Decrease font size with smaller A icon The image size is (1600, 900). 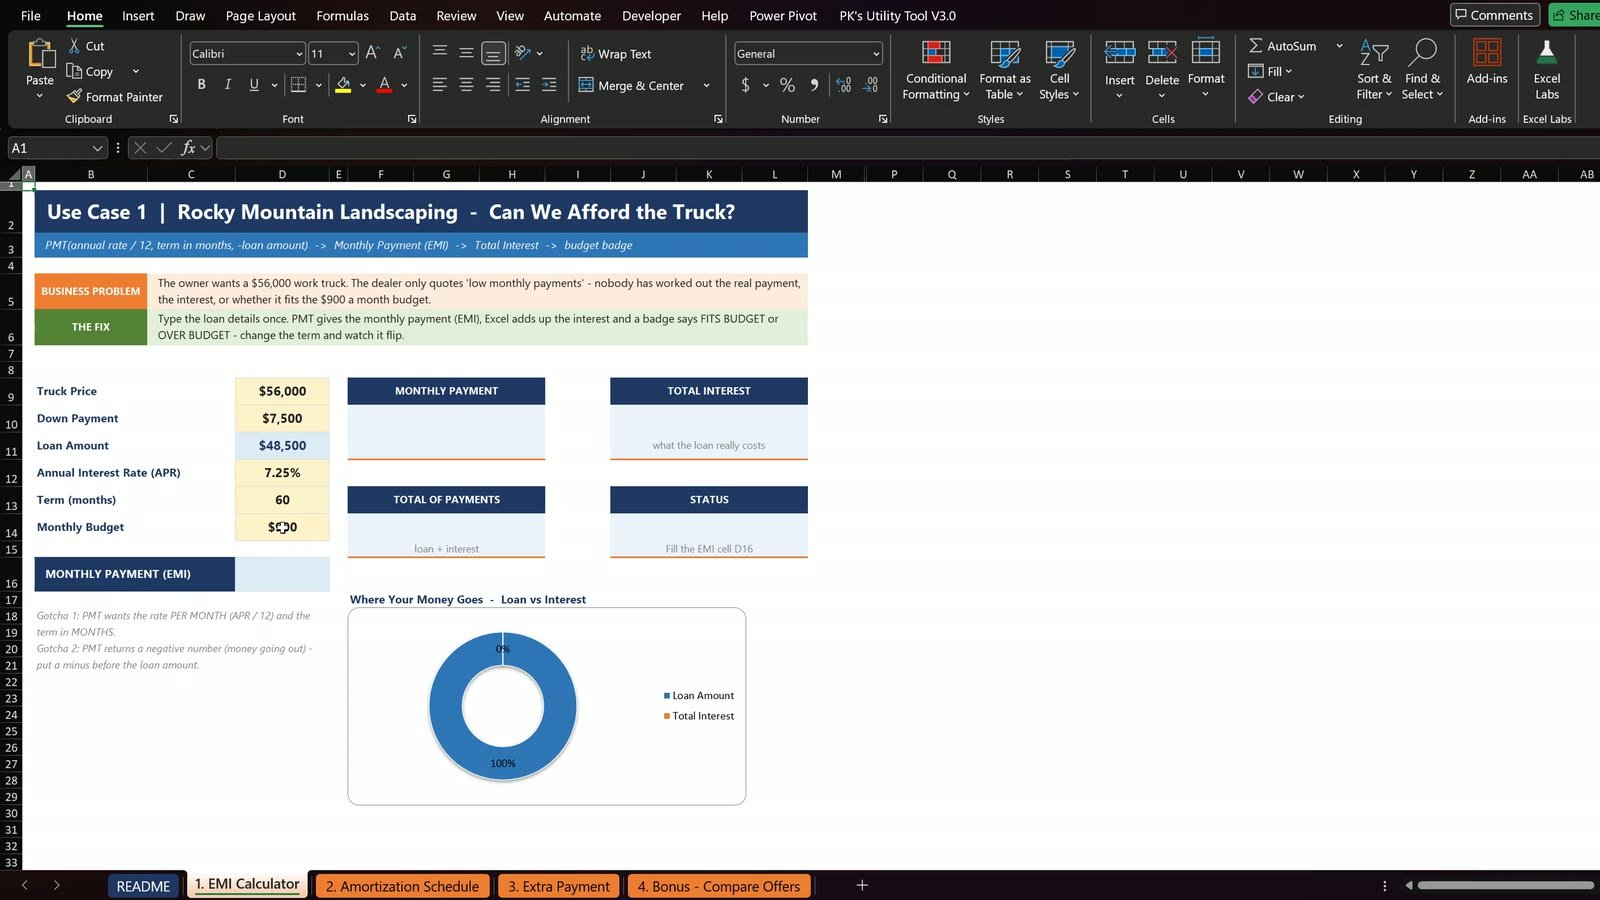click(399, 53)
